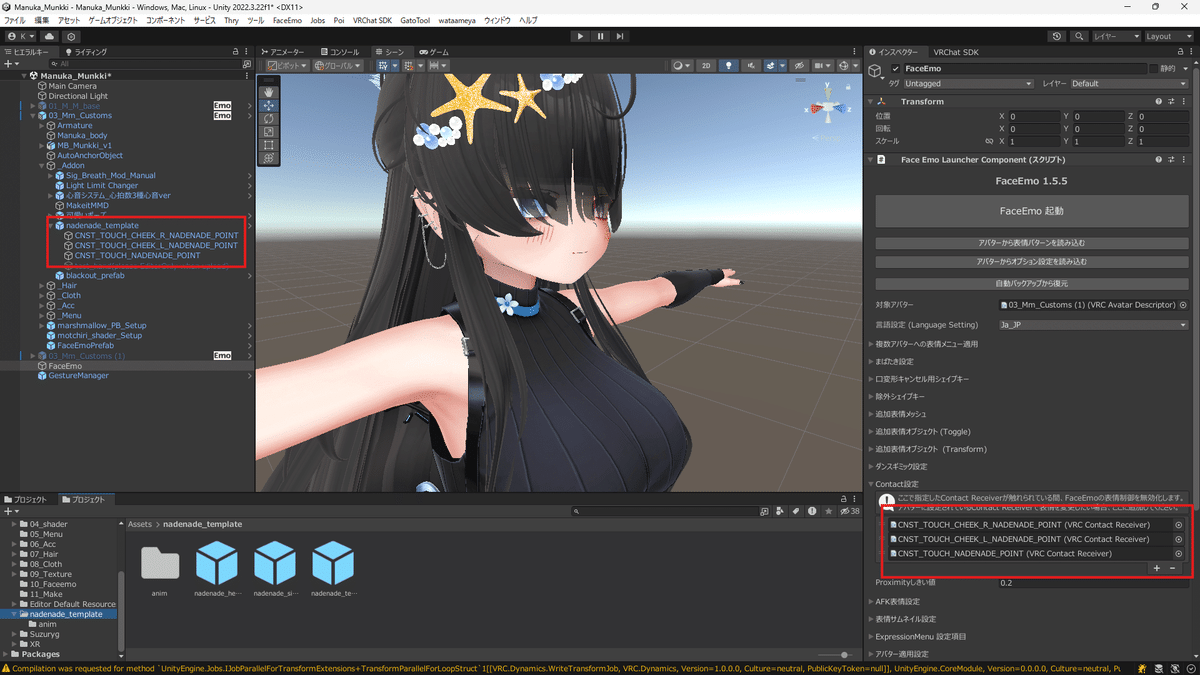
Task: Click アバターからオプション設定を読み込む button
Action: click(x=1031, y=261)
